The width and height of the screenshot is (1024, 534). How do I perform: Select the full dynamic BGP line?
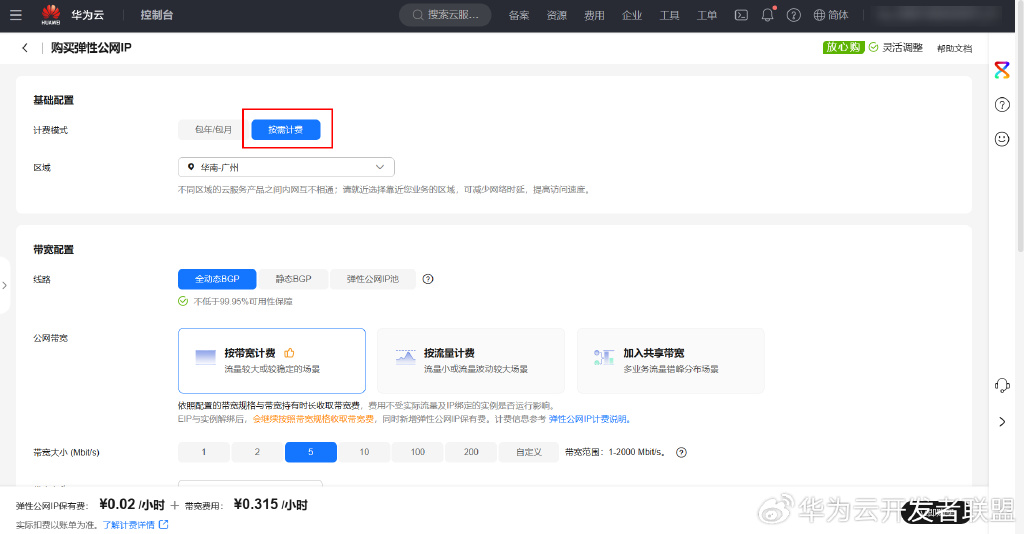point(217,279)
